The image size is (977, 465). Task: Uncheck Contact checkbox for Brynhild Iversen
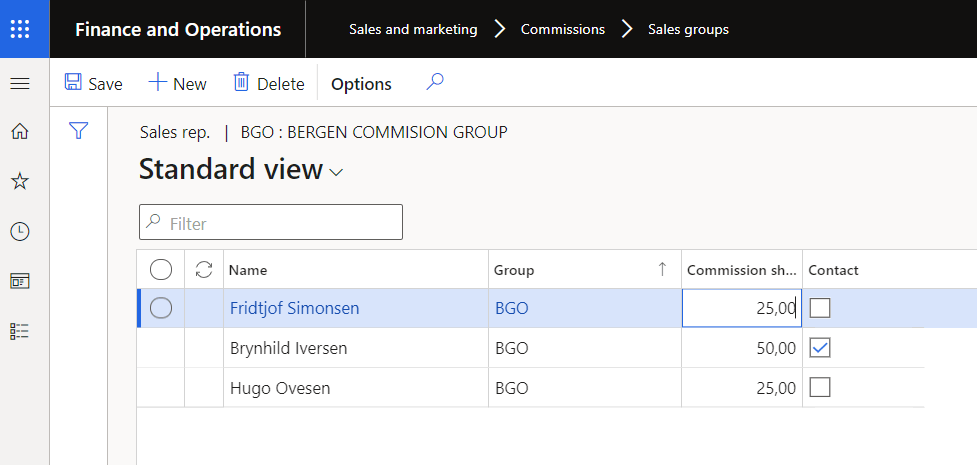pos(820,348)
